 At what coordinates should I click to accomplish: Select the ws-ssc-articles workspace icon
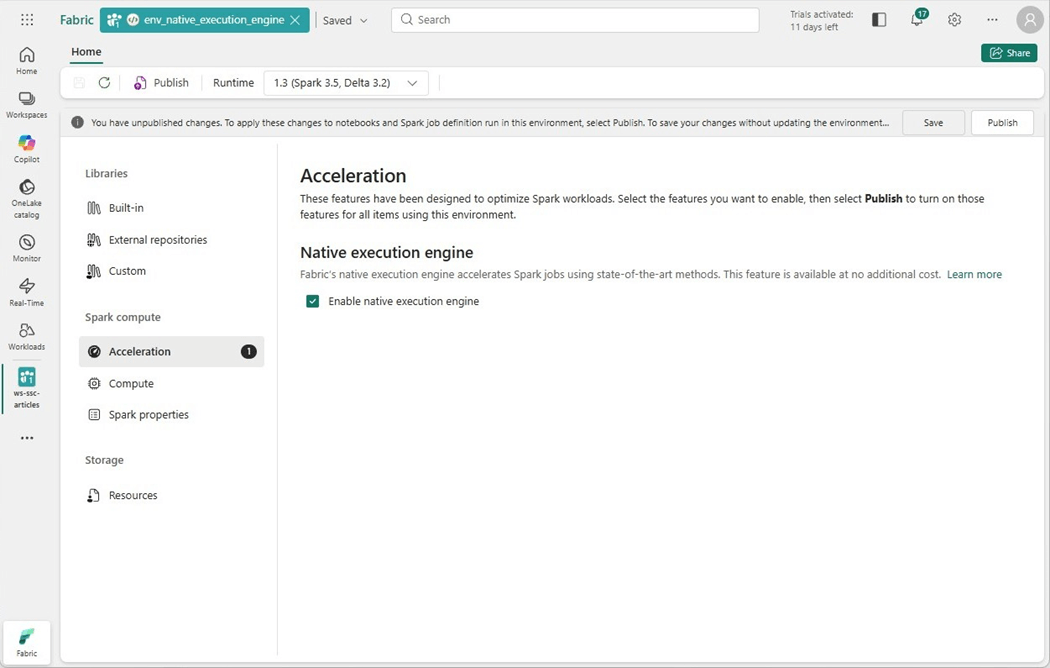pyautogui.click(x=27, y=388)
